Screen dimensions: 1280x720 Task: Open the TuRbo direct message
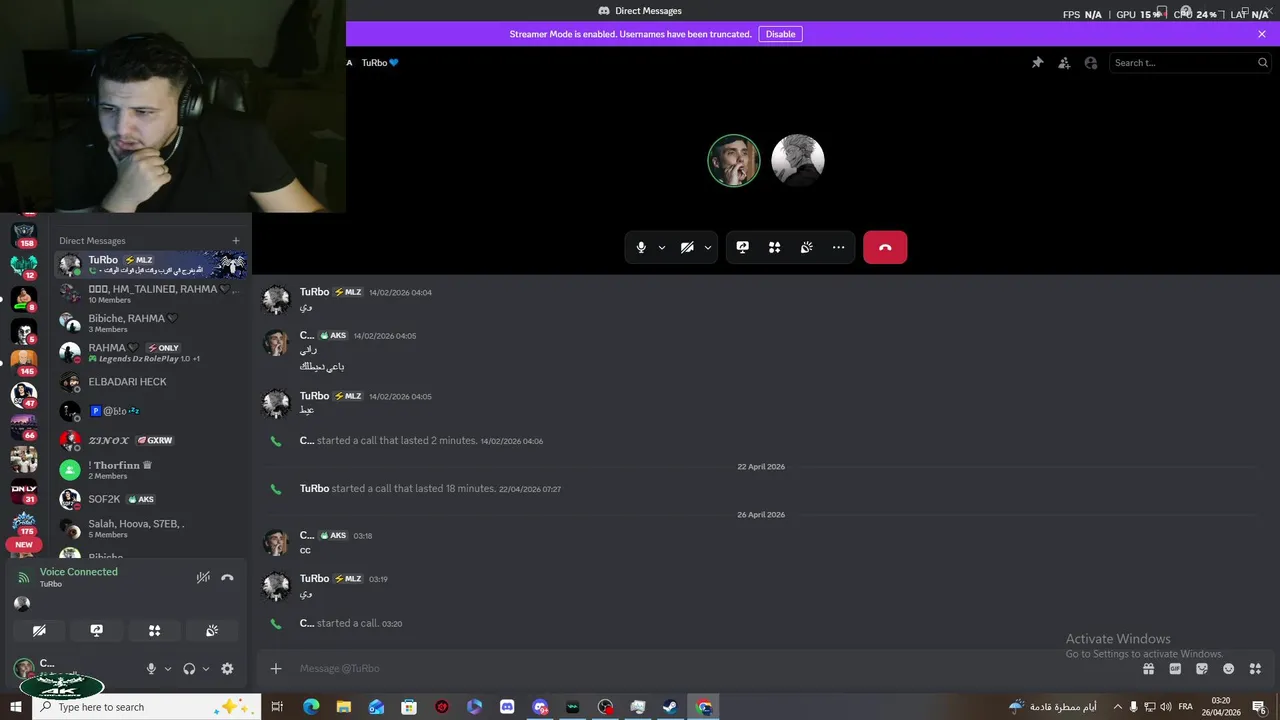click(x=151, y=265)
